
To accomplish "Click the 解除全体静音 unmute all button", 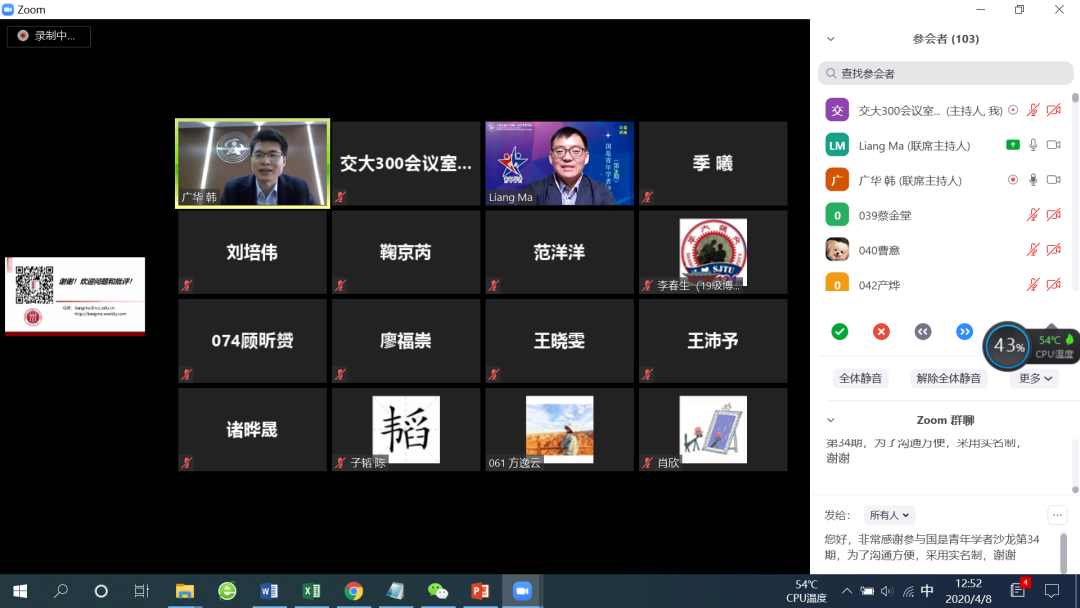I will (950, 379).
